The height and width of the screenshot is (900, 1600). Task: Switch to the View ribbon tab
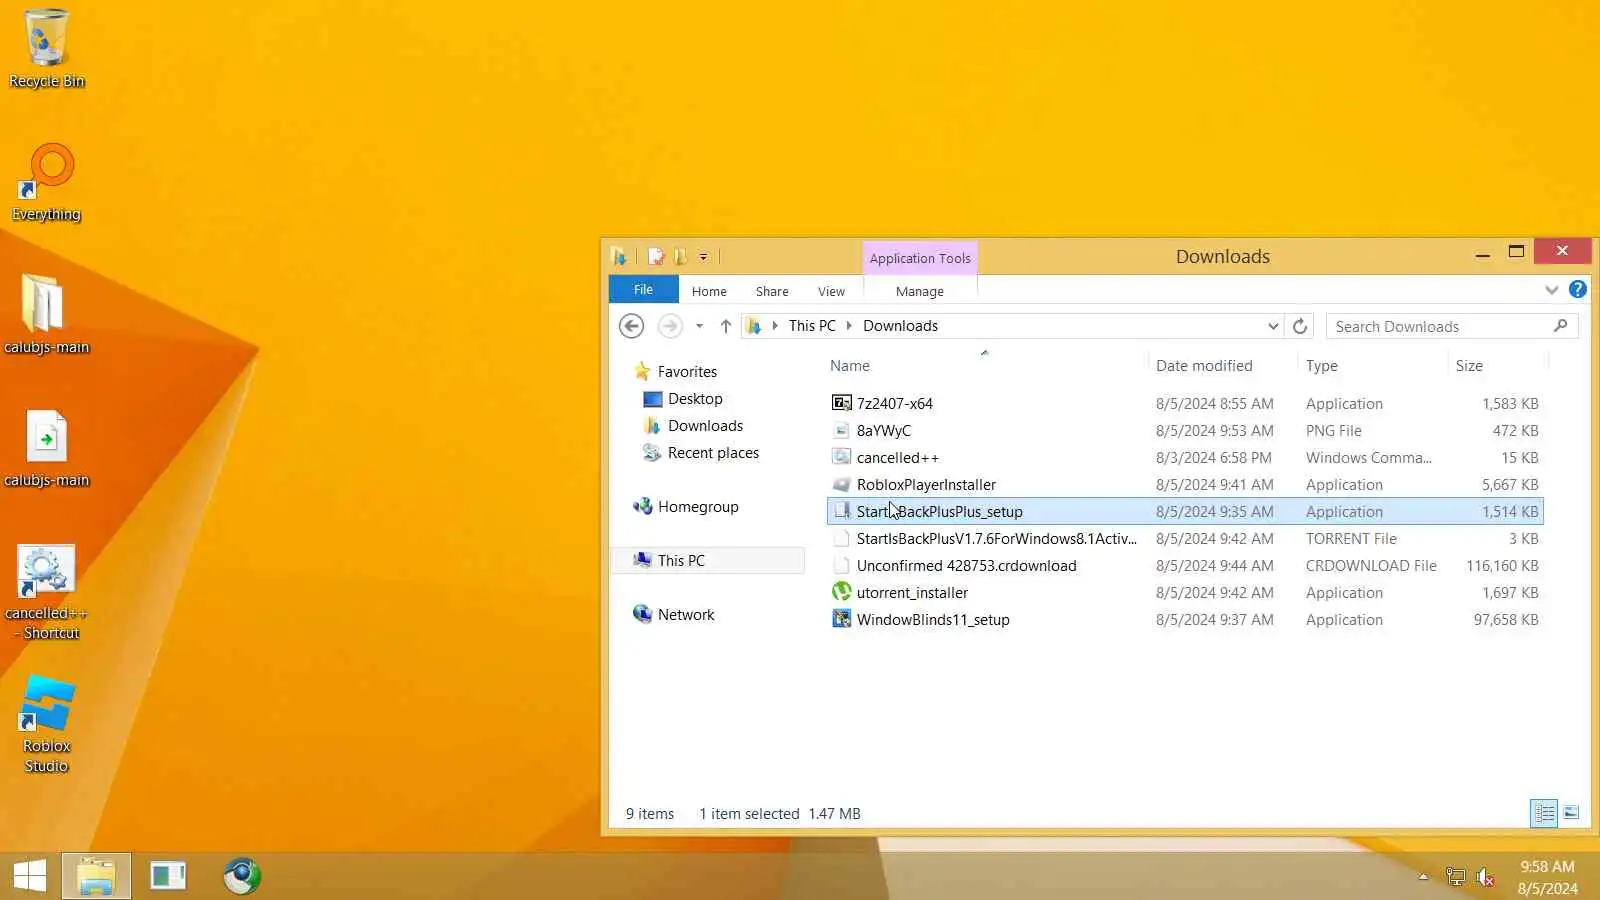[831, 291]
